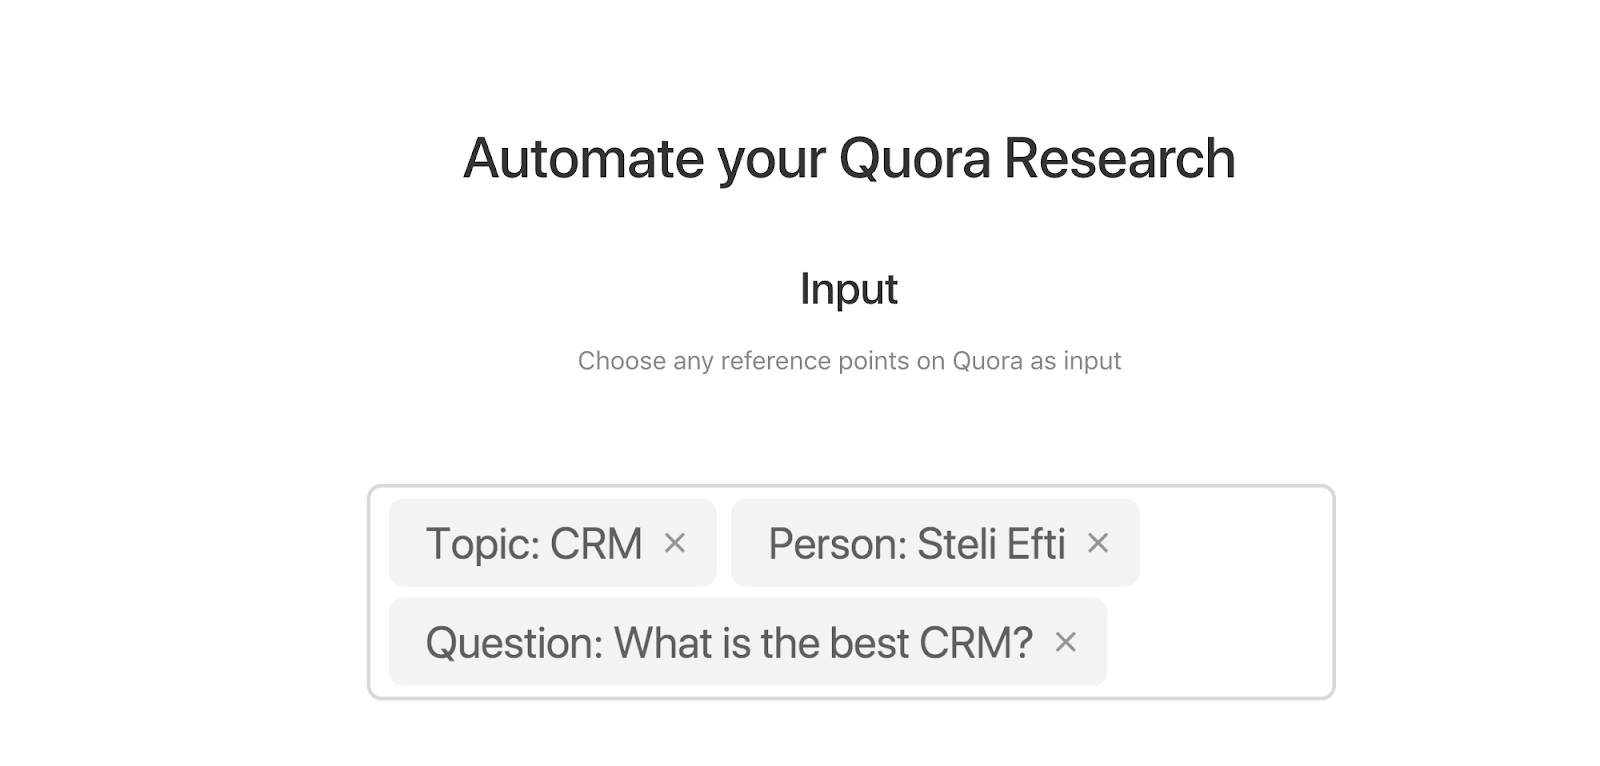Click the word "Automate" in the title
This screenshot has height=766, width=1600.
584,159
